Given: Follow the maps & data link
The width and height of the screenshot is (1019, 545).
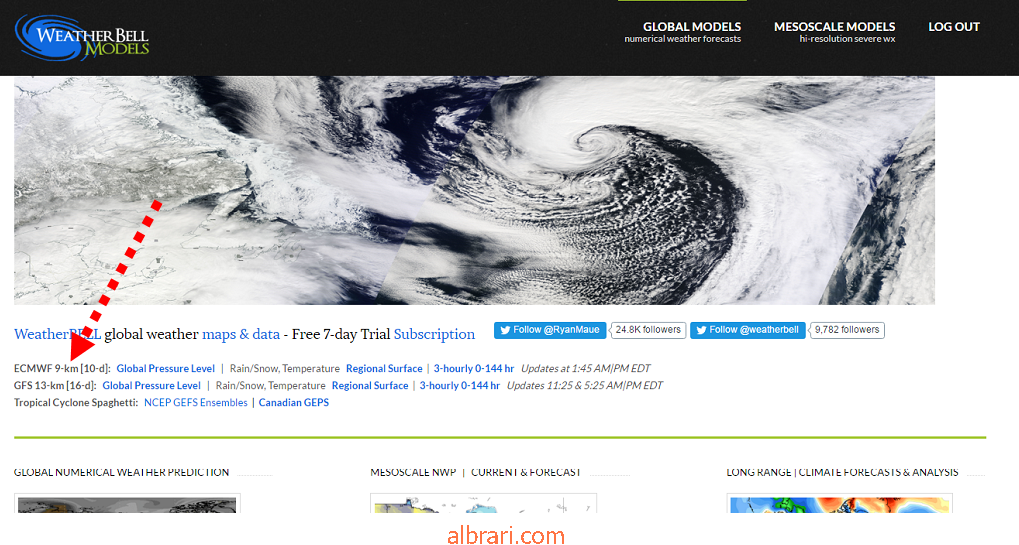Looking at the screenshot, I should click(x=241, y=334).
